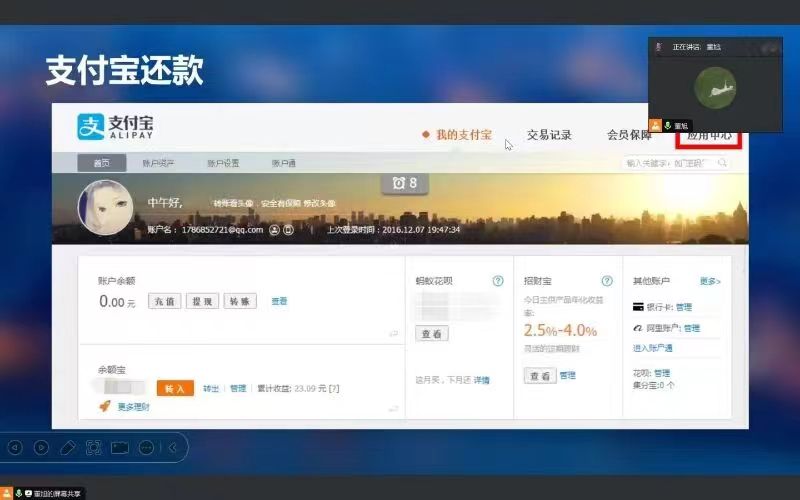This screenshot has width=800, height=500.
Task: Select the pen annotation tool
Action: tap(67, 448)
